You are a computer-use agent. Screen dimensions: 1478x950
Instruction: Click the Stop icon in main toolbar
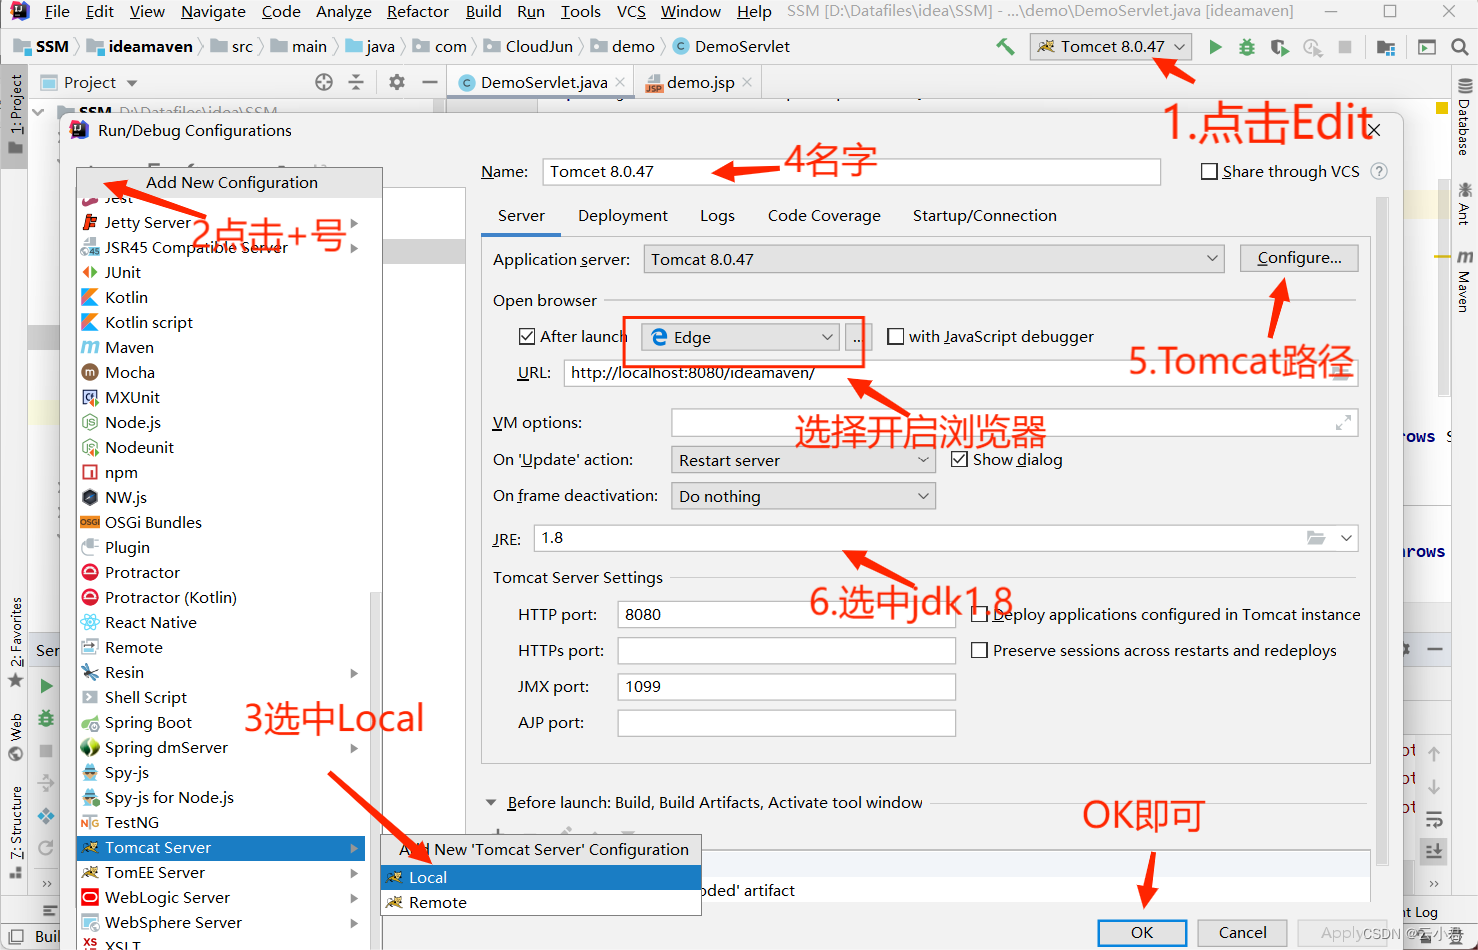[x=1345, y=47]
